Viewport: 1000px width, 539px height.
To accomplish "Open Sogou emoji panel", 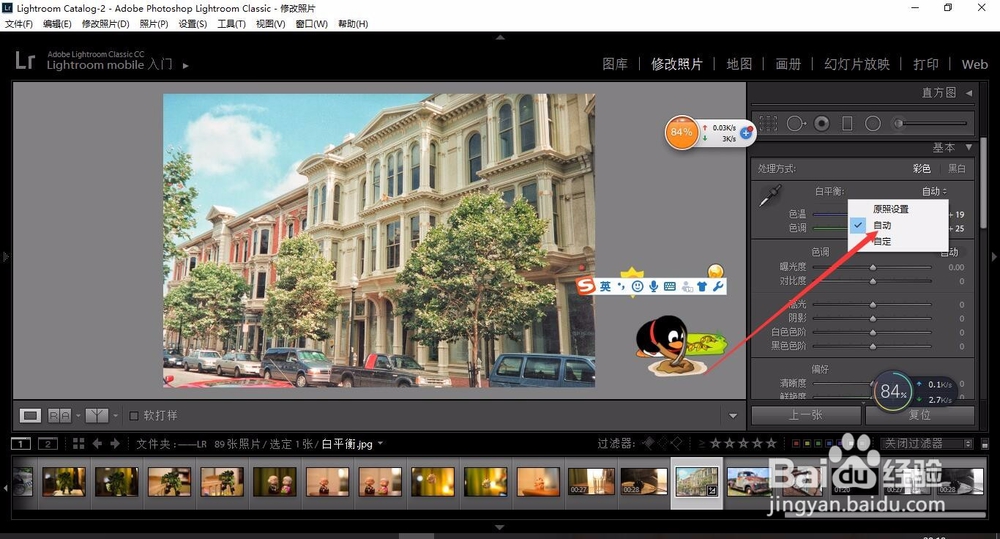I will pos(636,286).
